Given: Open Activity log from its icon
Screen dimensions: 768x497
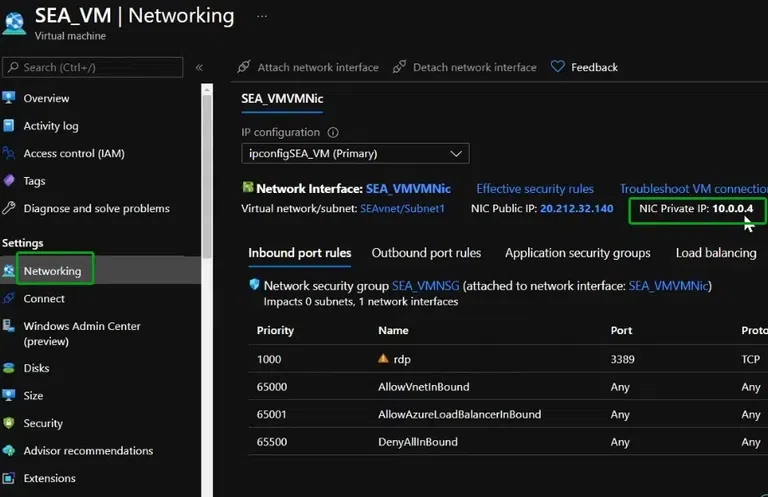Looking at the screenshot, I should click(x=10, y=126).
